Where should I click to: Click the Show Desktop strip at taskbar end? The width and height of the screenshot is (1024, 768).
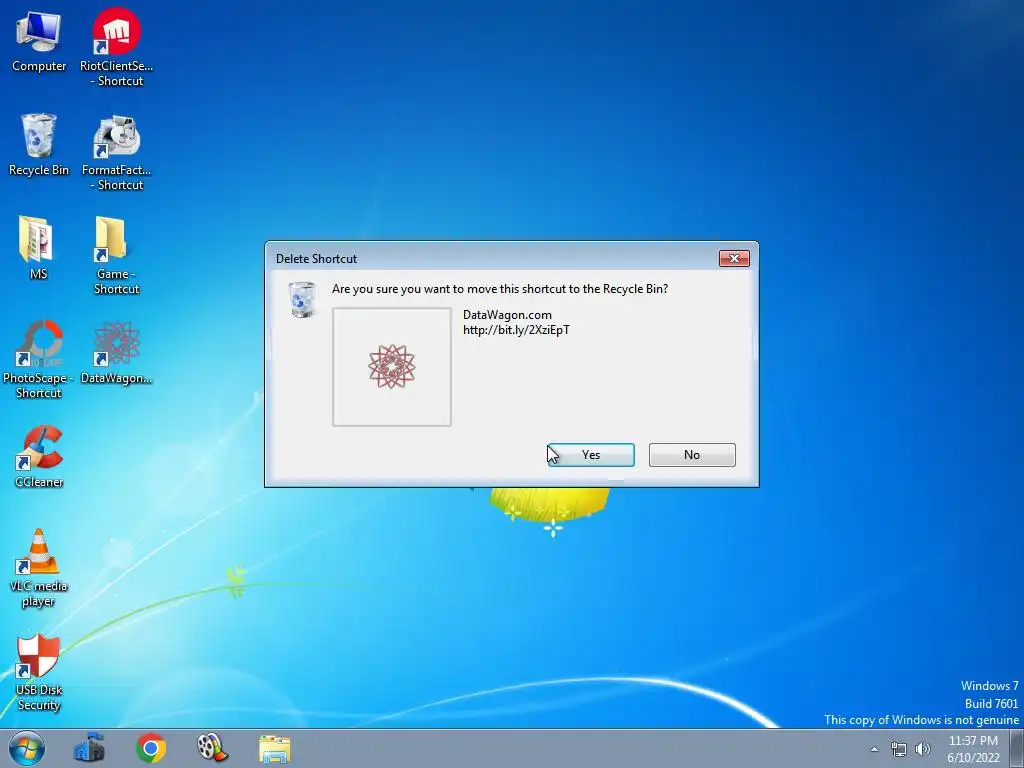point(1016,748)
